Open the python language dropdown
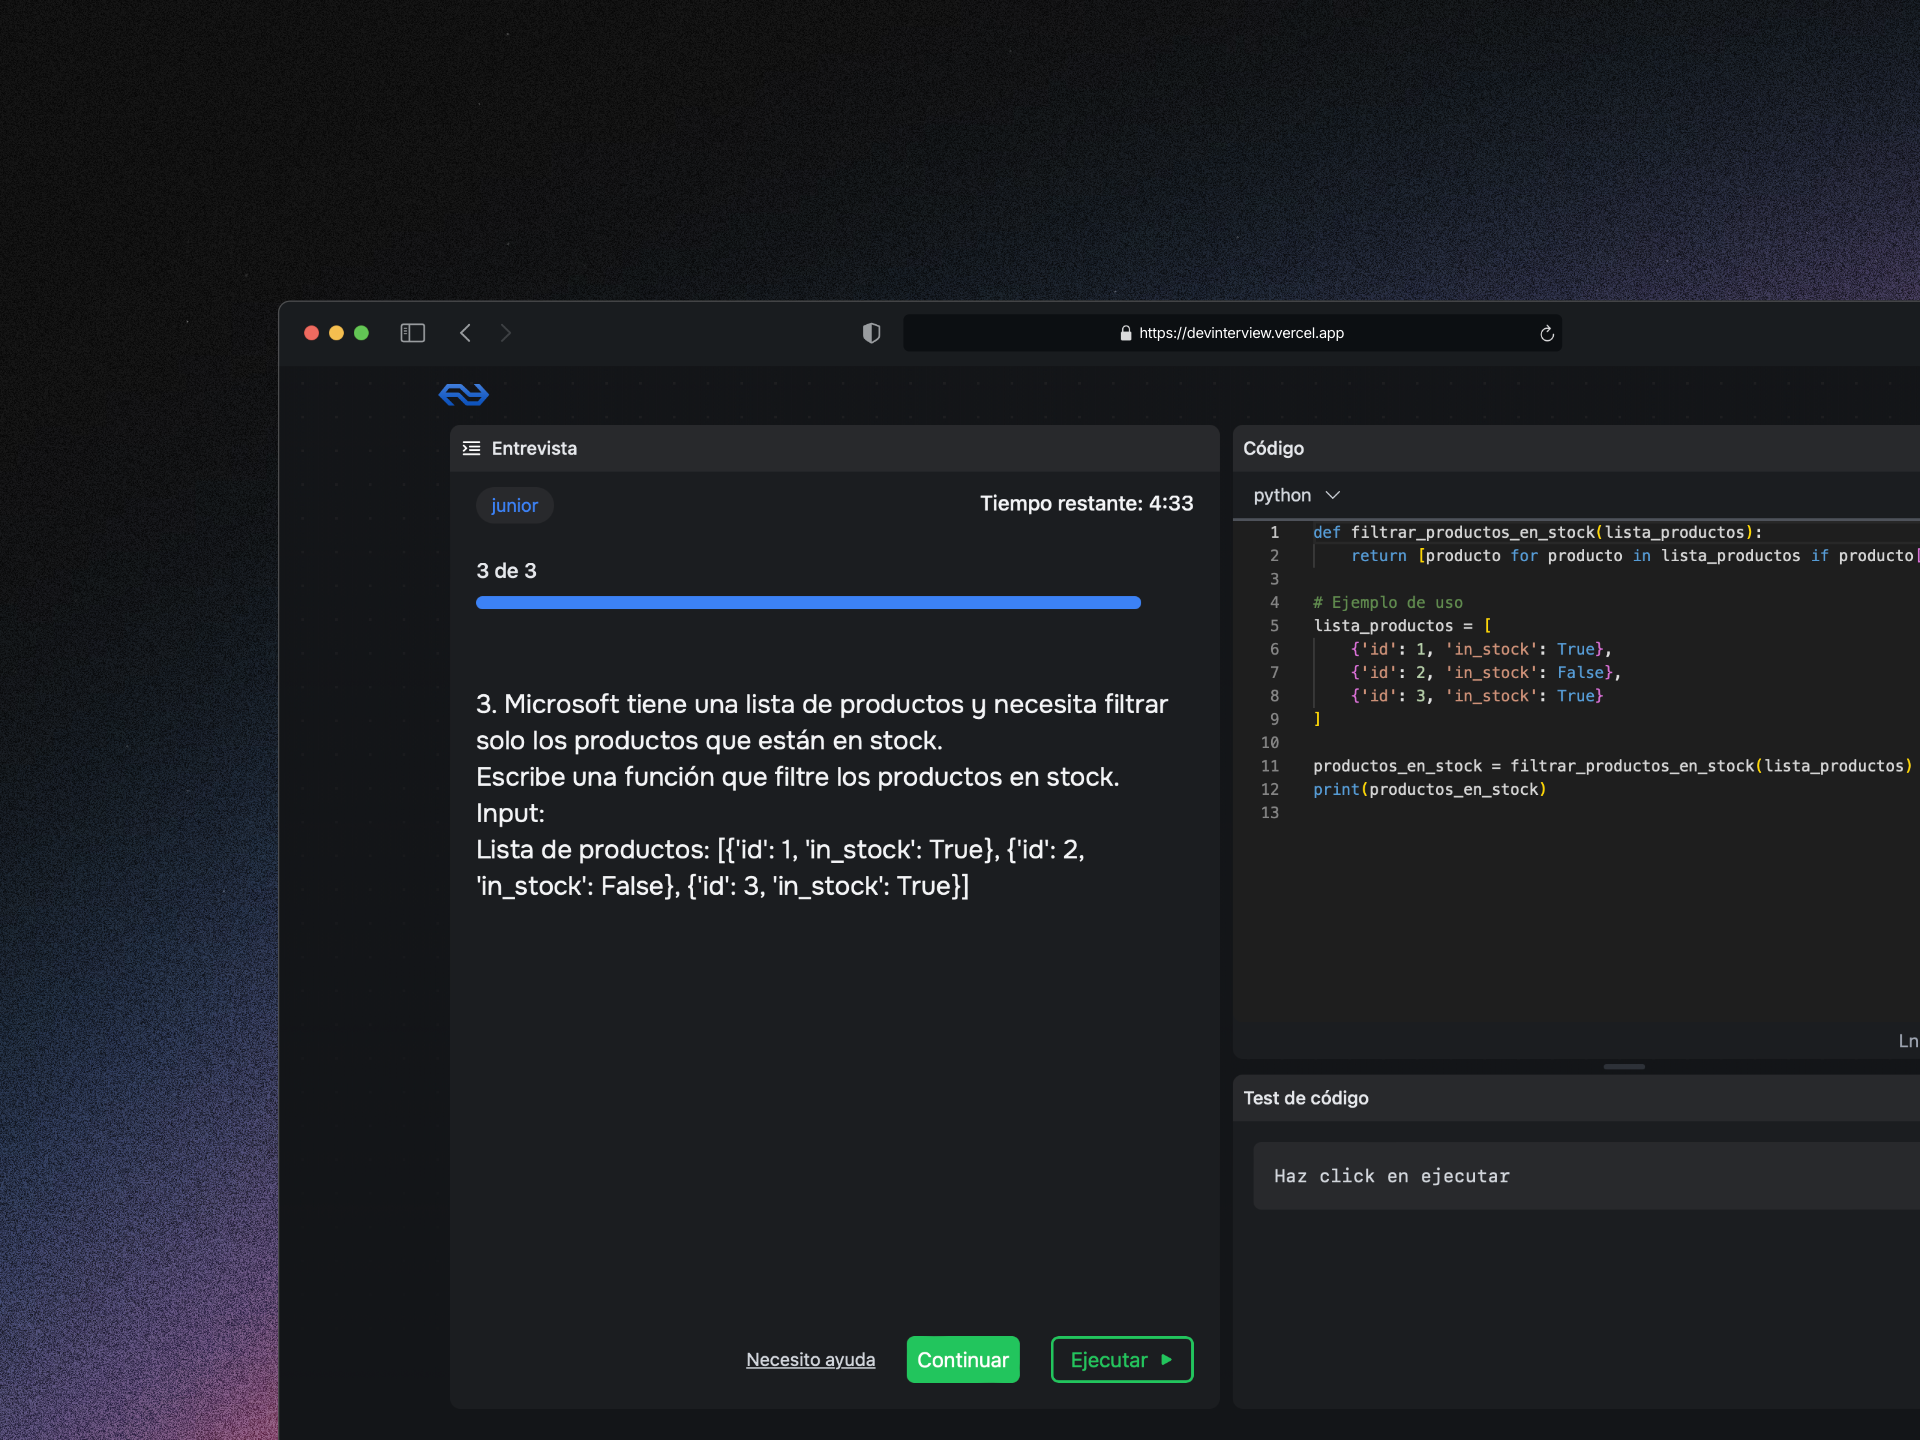1920x1440 pixels. 1296,495
